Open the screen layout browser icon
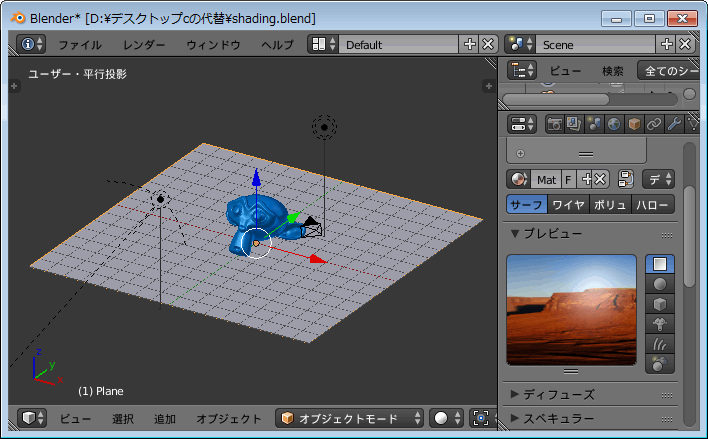708x439 pixels. pyautogui.click(x=323, y=44)
